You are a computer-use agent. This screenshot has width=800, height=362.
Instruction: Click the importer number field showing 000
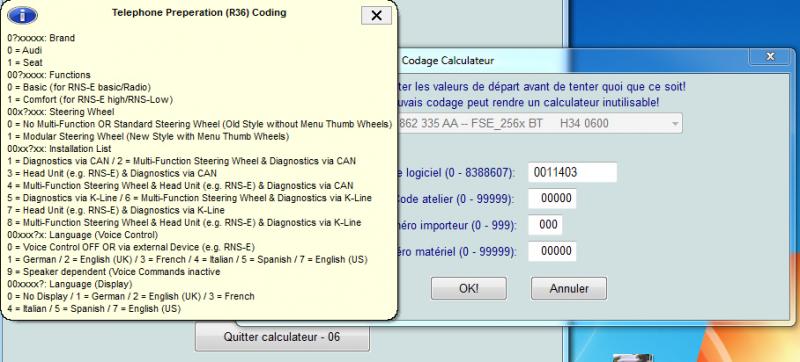pyautogui.click(x=545, y=225)
